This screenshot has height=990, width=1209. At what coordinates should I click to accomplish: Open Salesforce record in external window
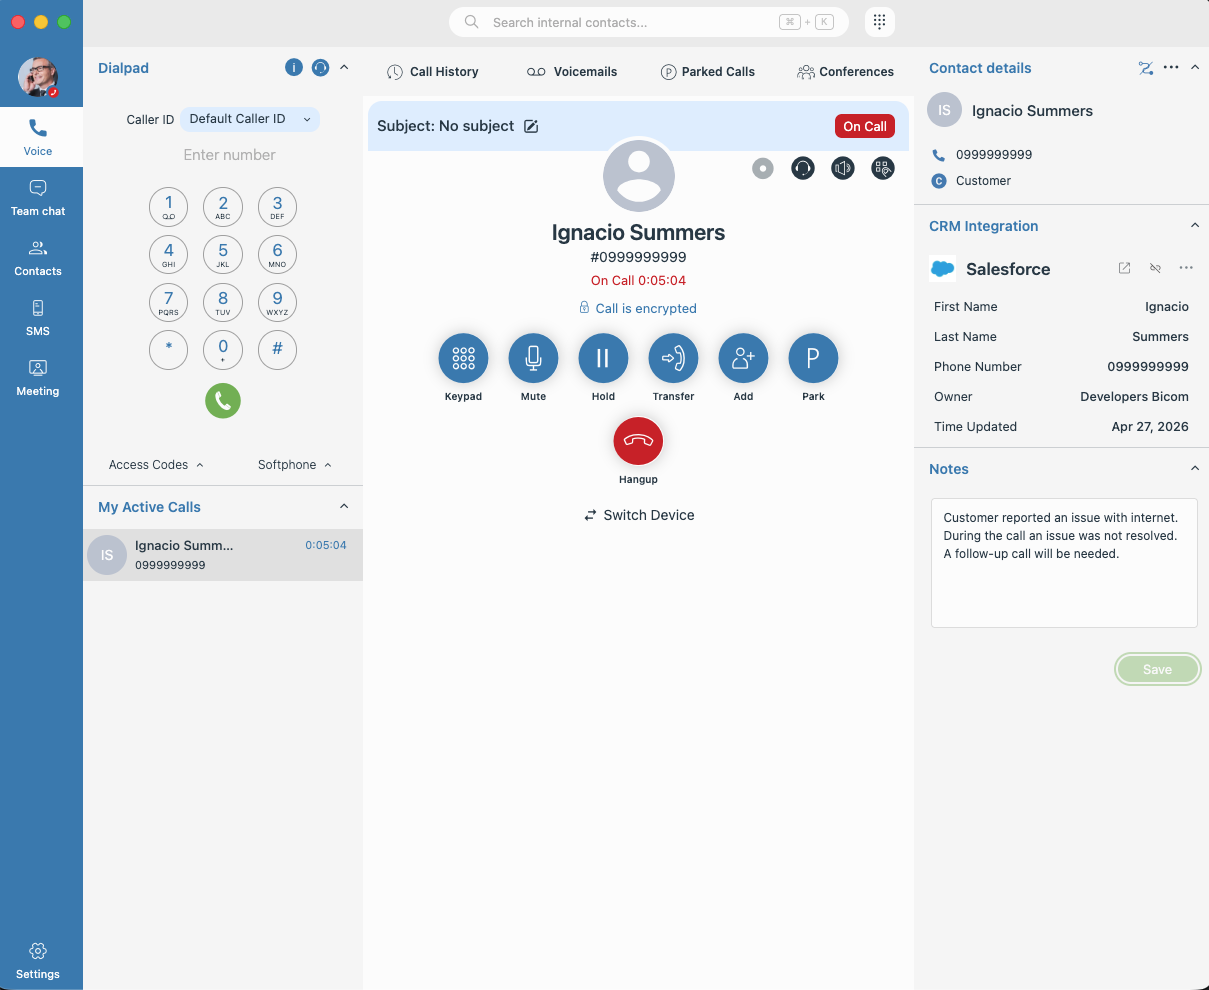coord(1124,268)
